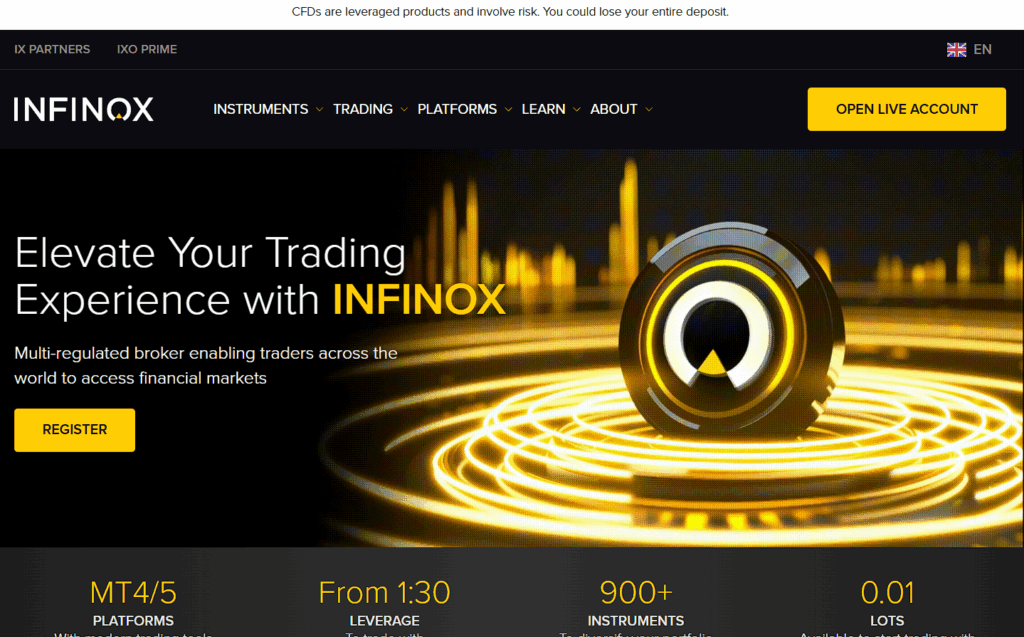Expand the Learn dropdown chevron
The width and height of the screenshot is (1024, 637).
pos(577,110)
